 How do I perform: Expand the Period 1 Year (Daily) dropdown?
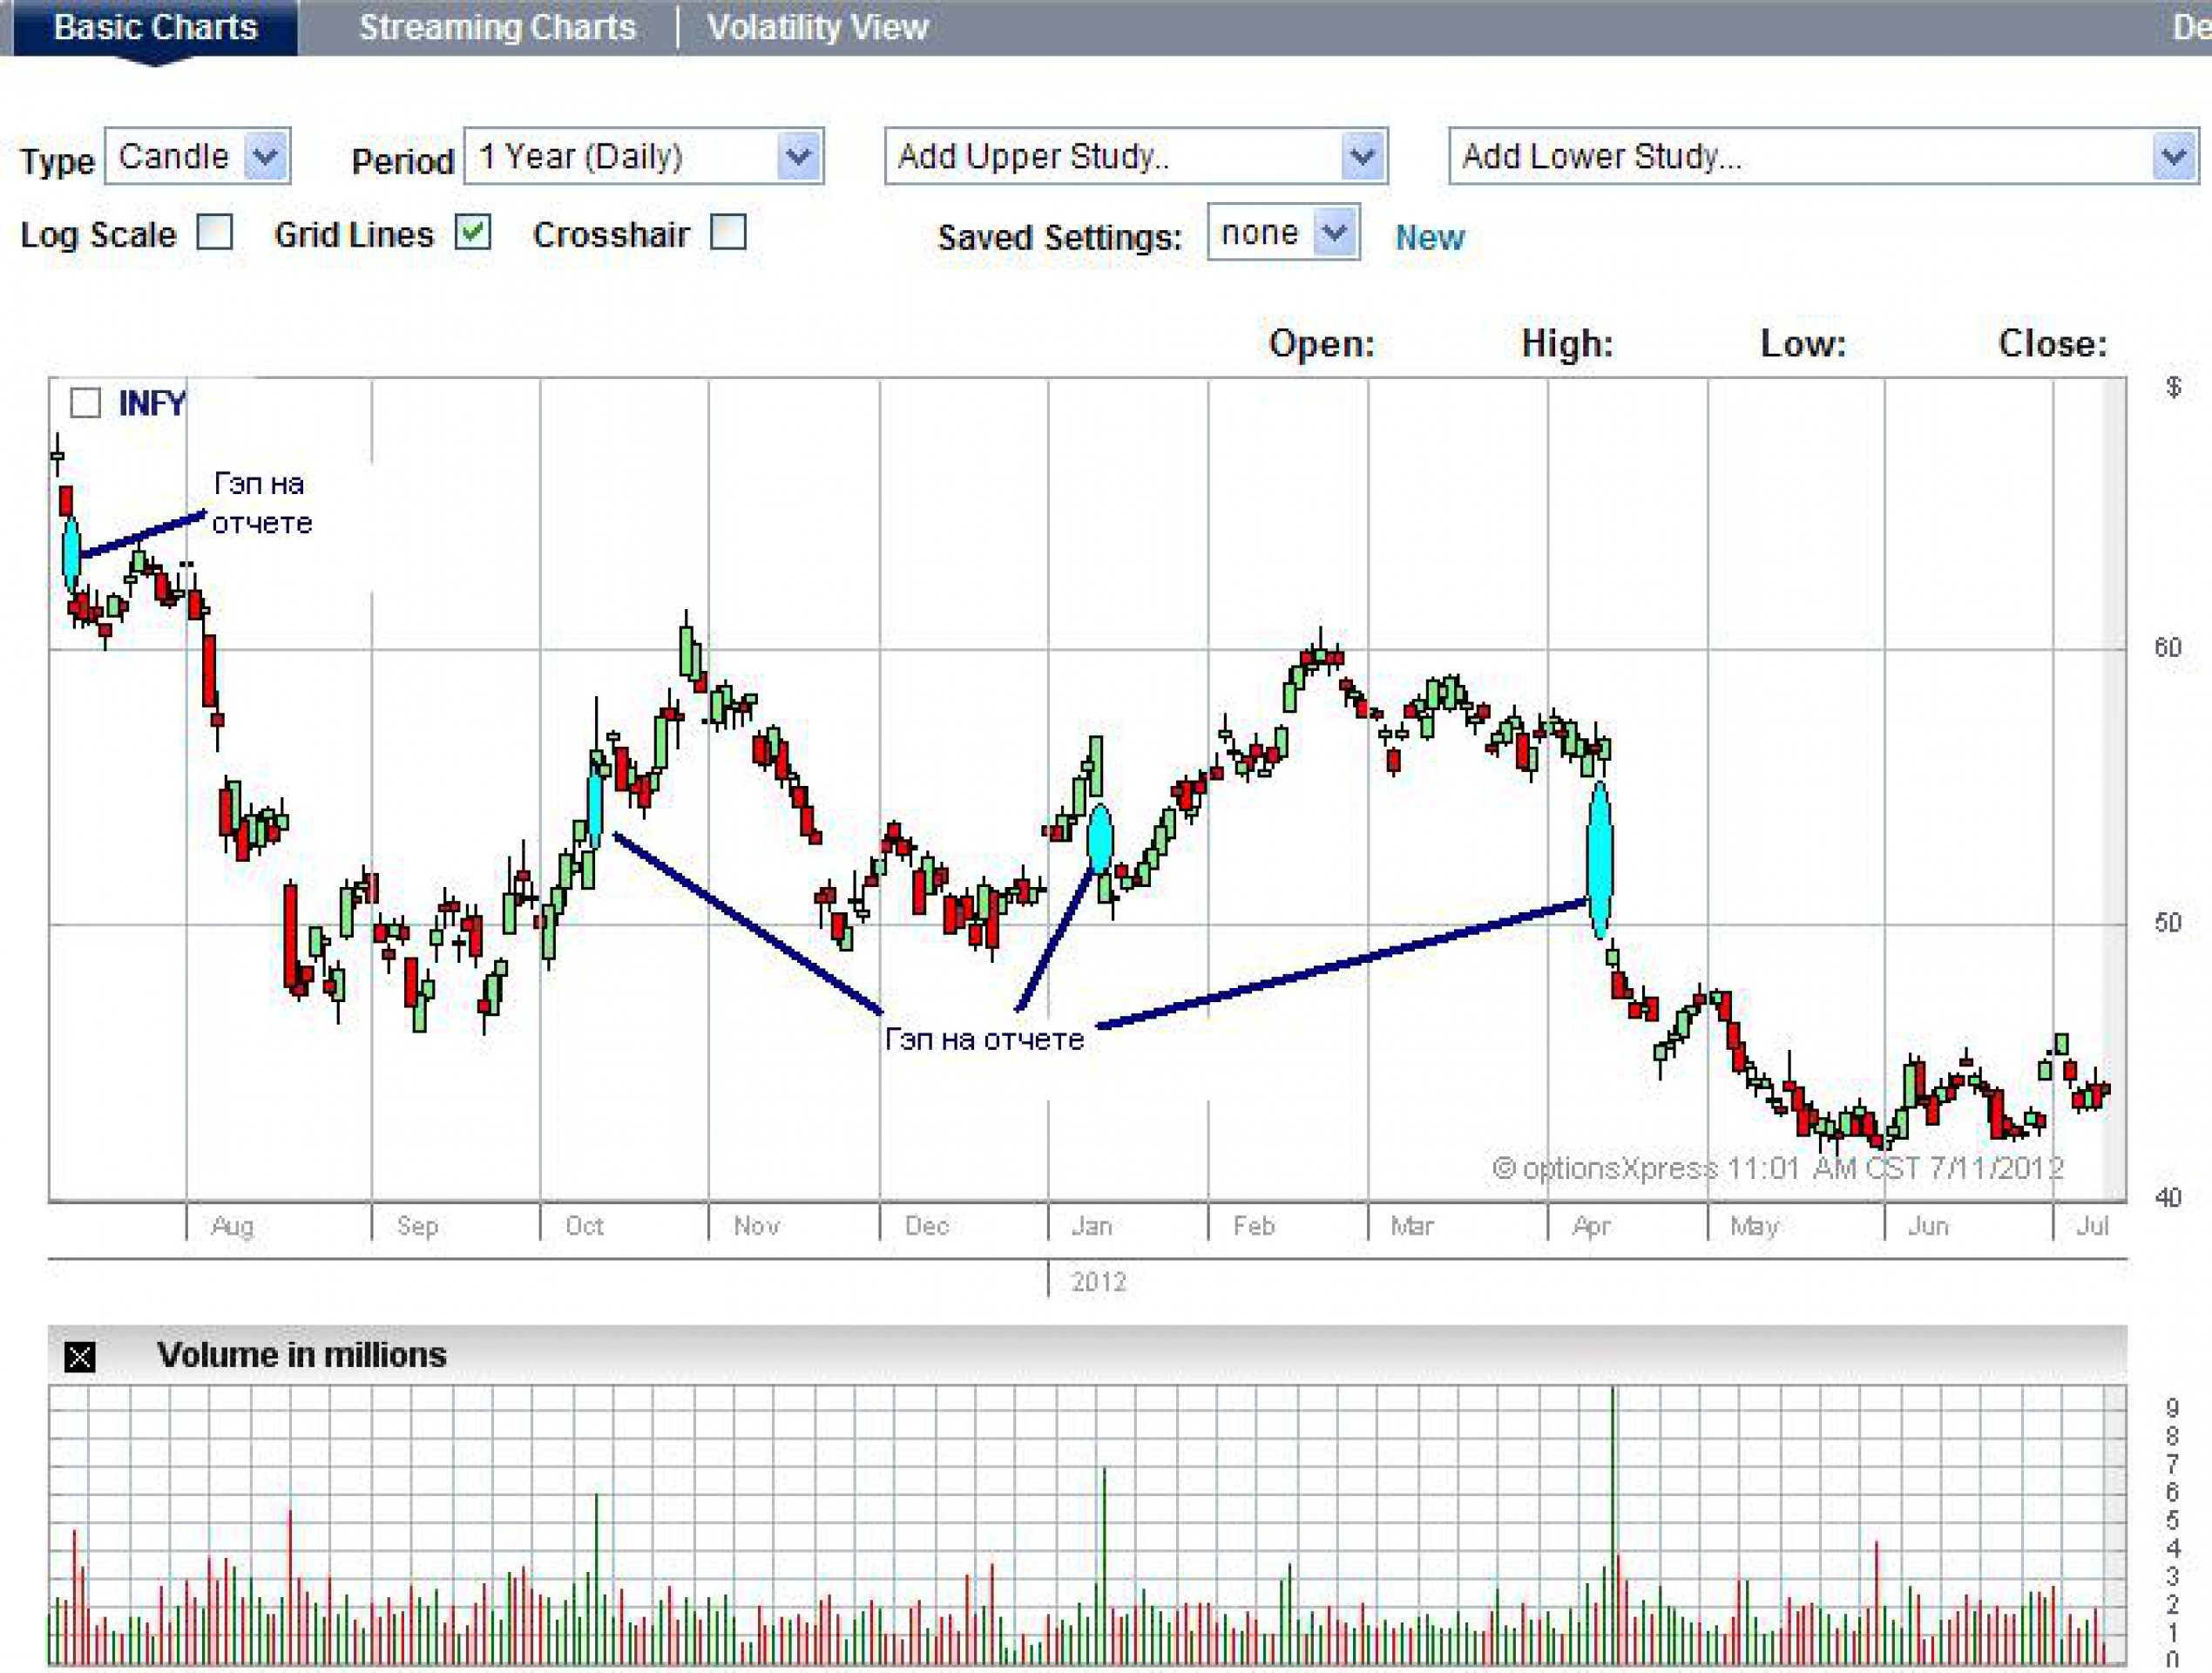798,156
